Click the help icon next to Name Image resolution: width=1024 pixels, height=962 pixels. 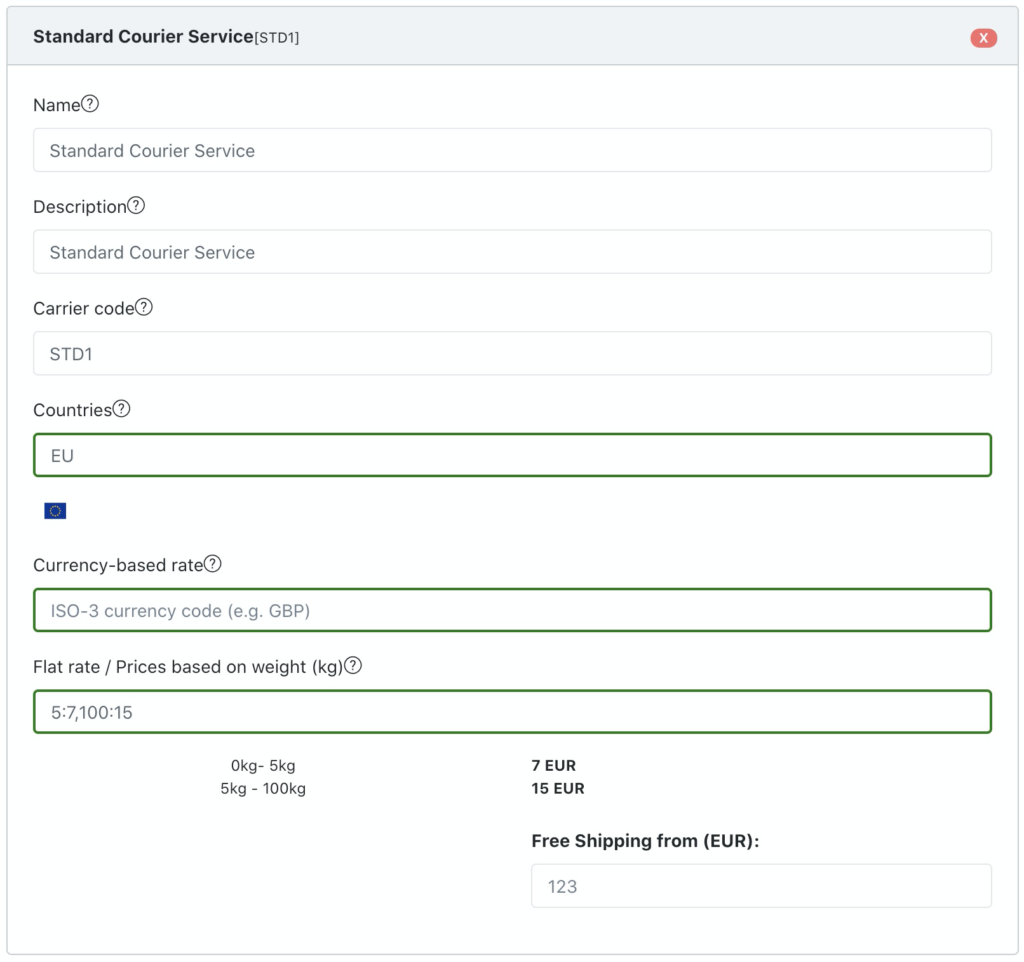[90, 104]
